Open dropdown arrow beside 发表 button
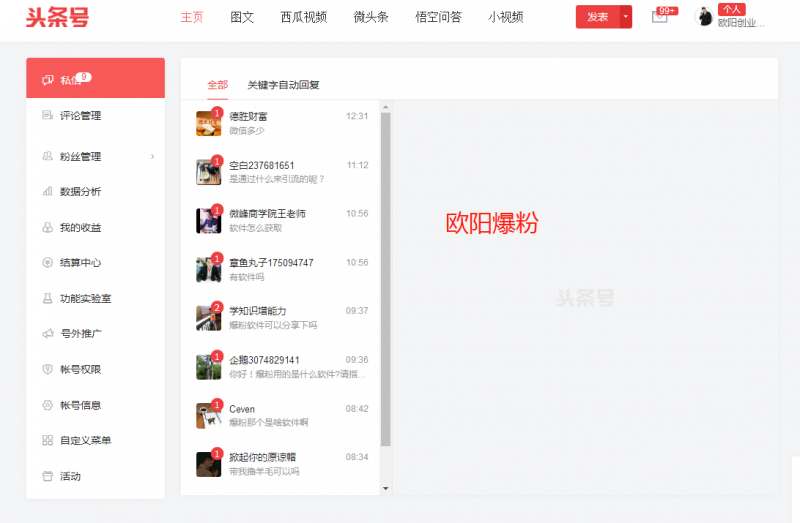The width and height of the screenshot is (800, 523). coord(626,17)
